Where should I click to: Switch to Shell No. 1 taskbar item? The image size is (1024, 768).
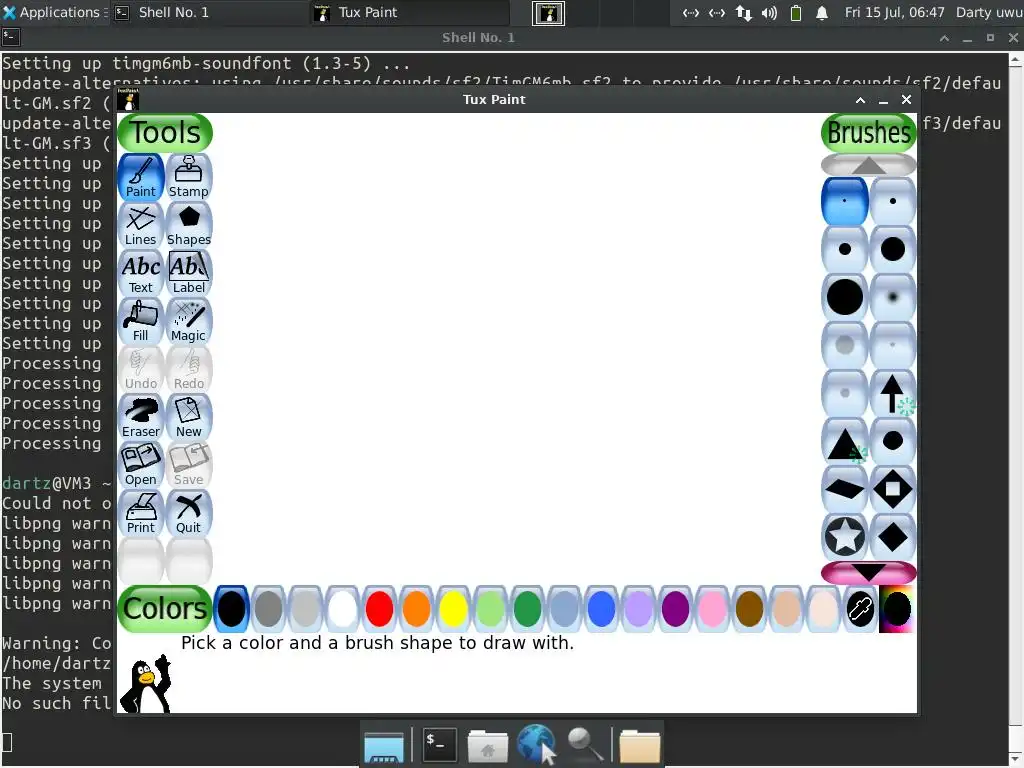[208, 12]
